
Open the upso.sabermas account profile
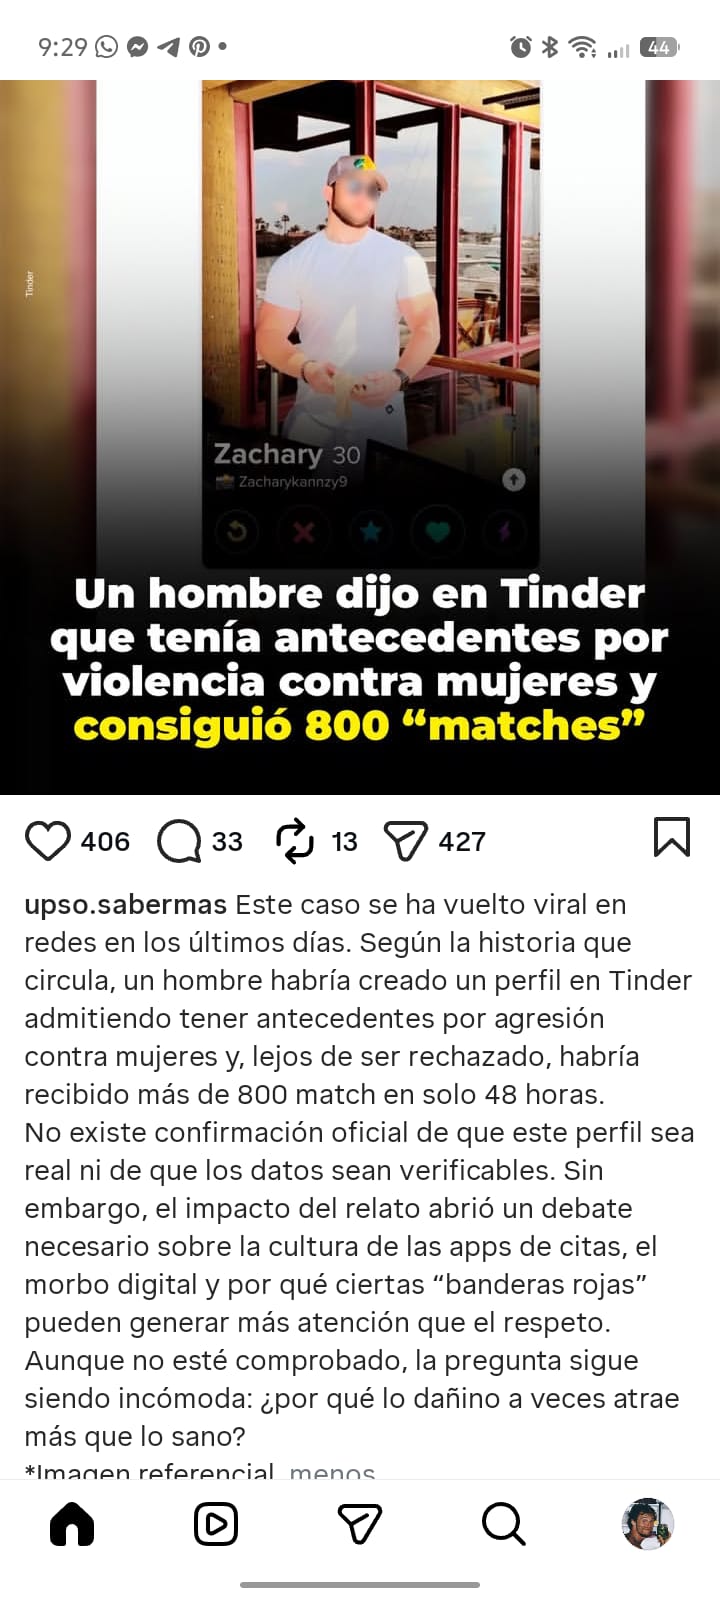click(126, 905)
